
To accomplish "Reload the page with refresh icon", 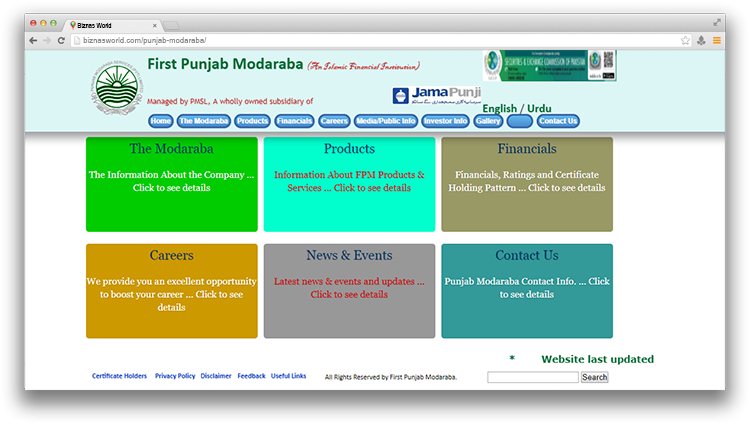I will (62, 40).
